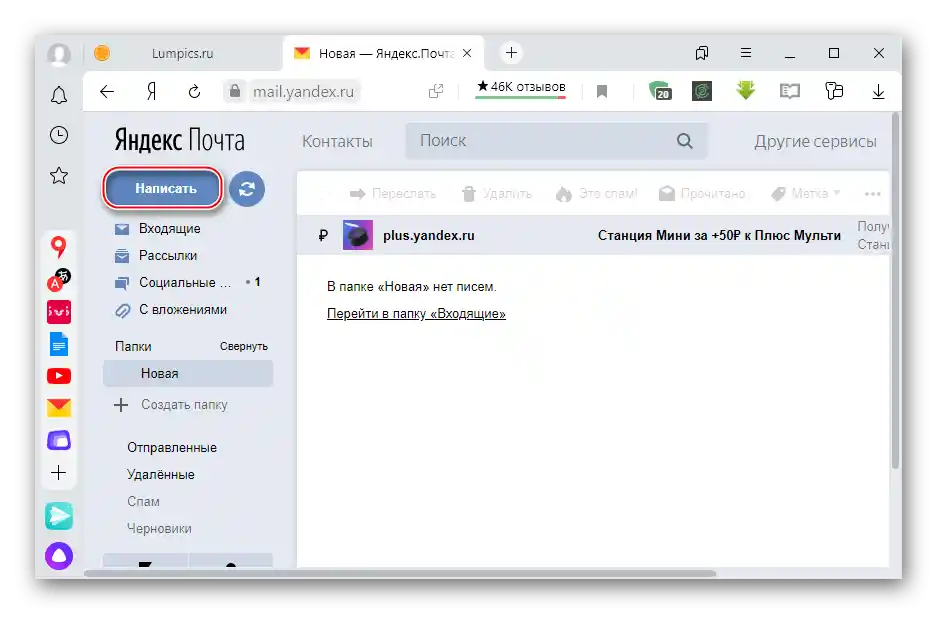Open the Отправленные folder
This screenshot has height=618, width=937.
[x=172, y=447]
